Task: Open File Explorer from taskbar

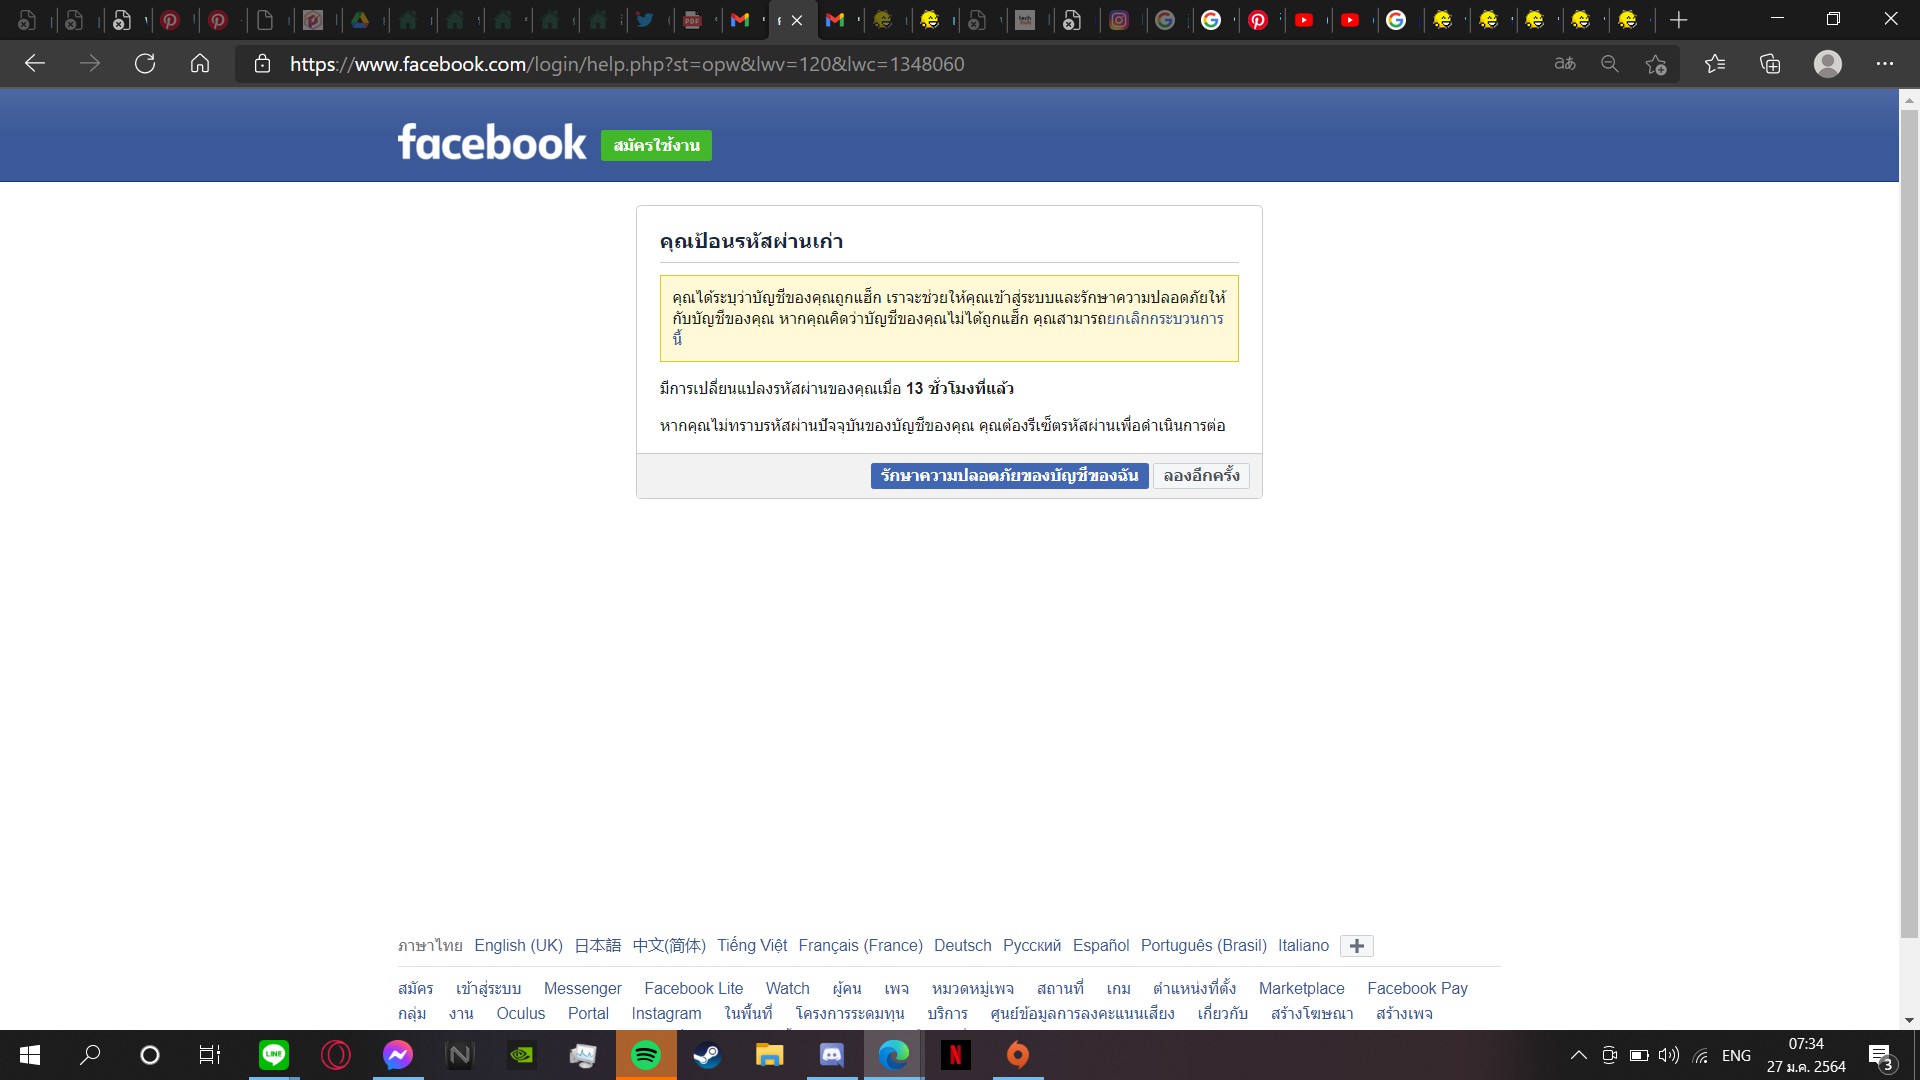Action: 769,1055
